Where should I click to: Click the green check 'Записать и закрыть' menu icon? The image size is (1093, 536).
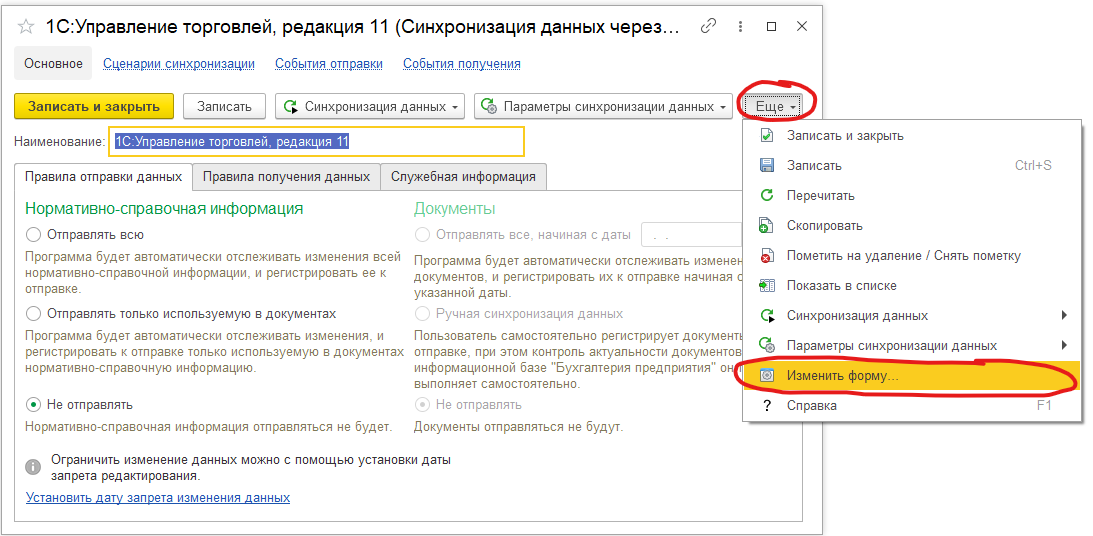tap(767, 135)
